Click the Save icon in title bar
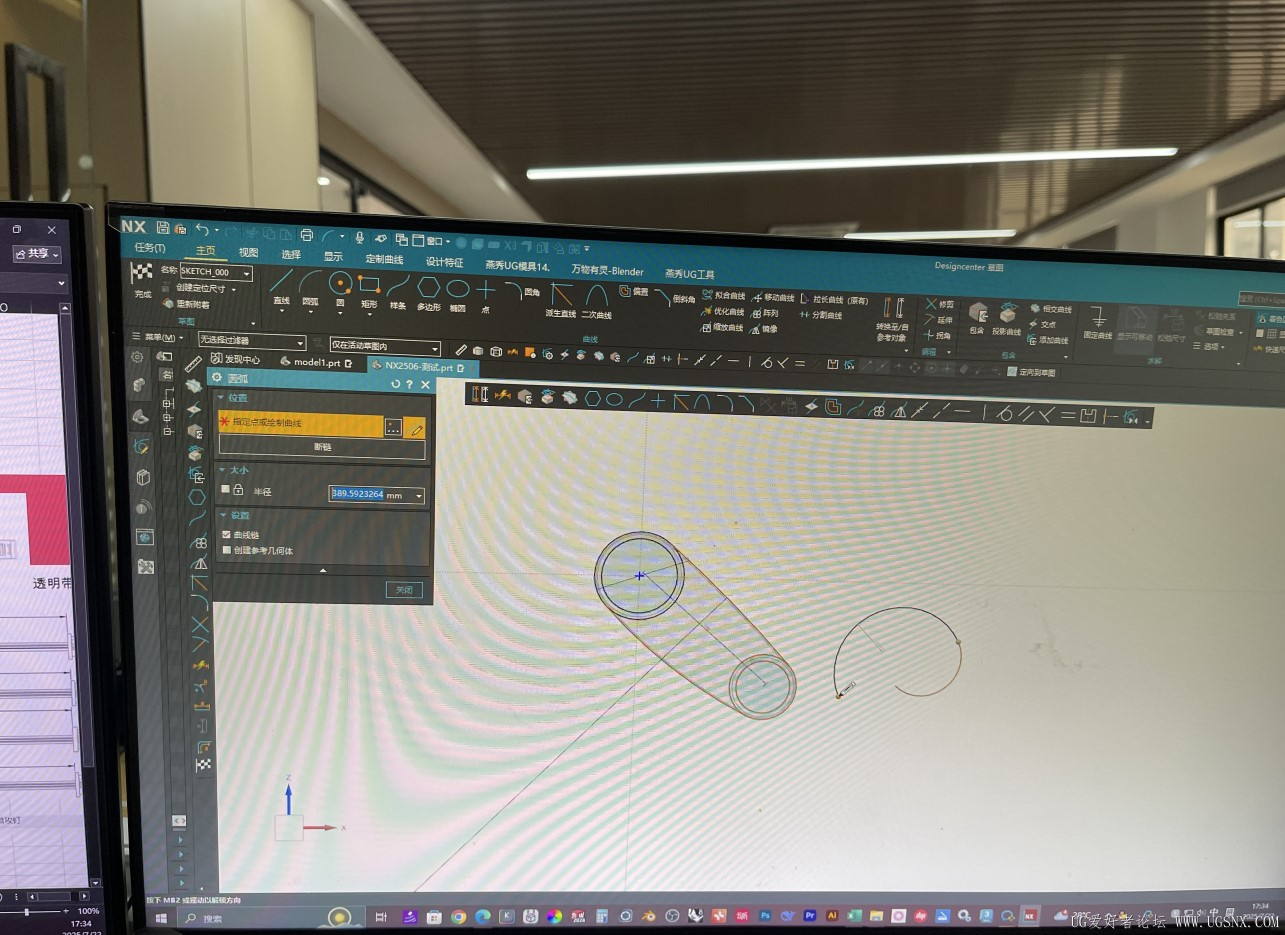The image size is (1285, 935). [163, 228]
